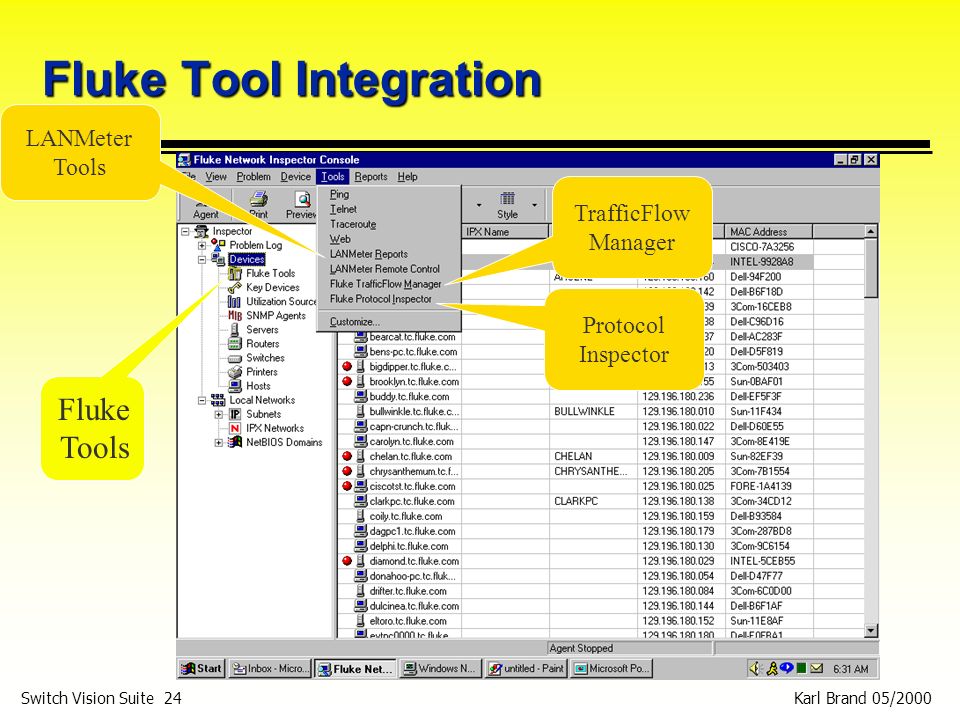Expand the Problem Log node
Viewport: 960px width, 720px height.
tap(201, 246)
